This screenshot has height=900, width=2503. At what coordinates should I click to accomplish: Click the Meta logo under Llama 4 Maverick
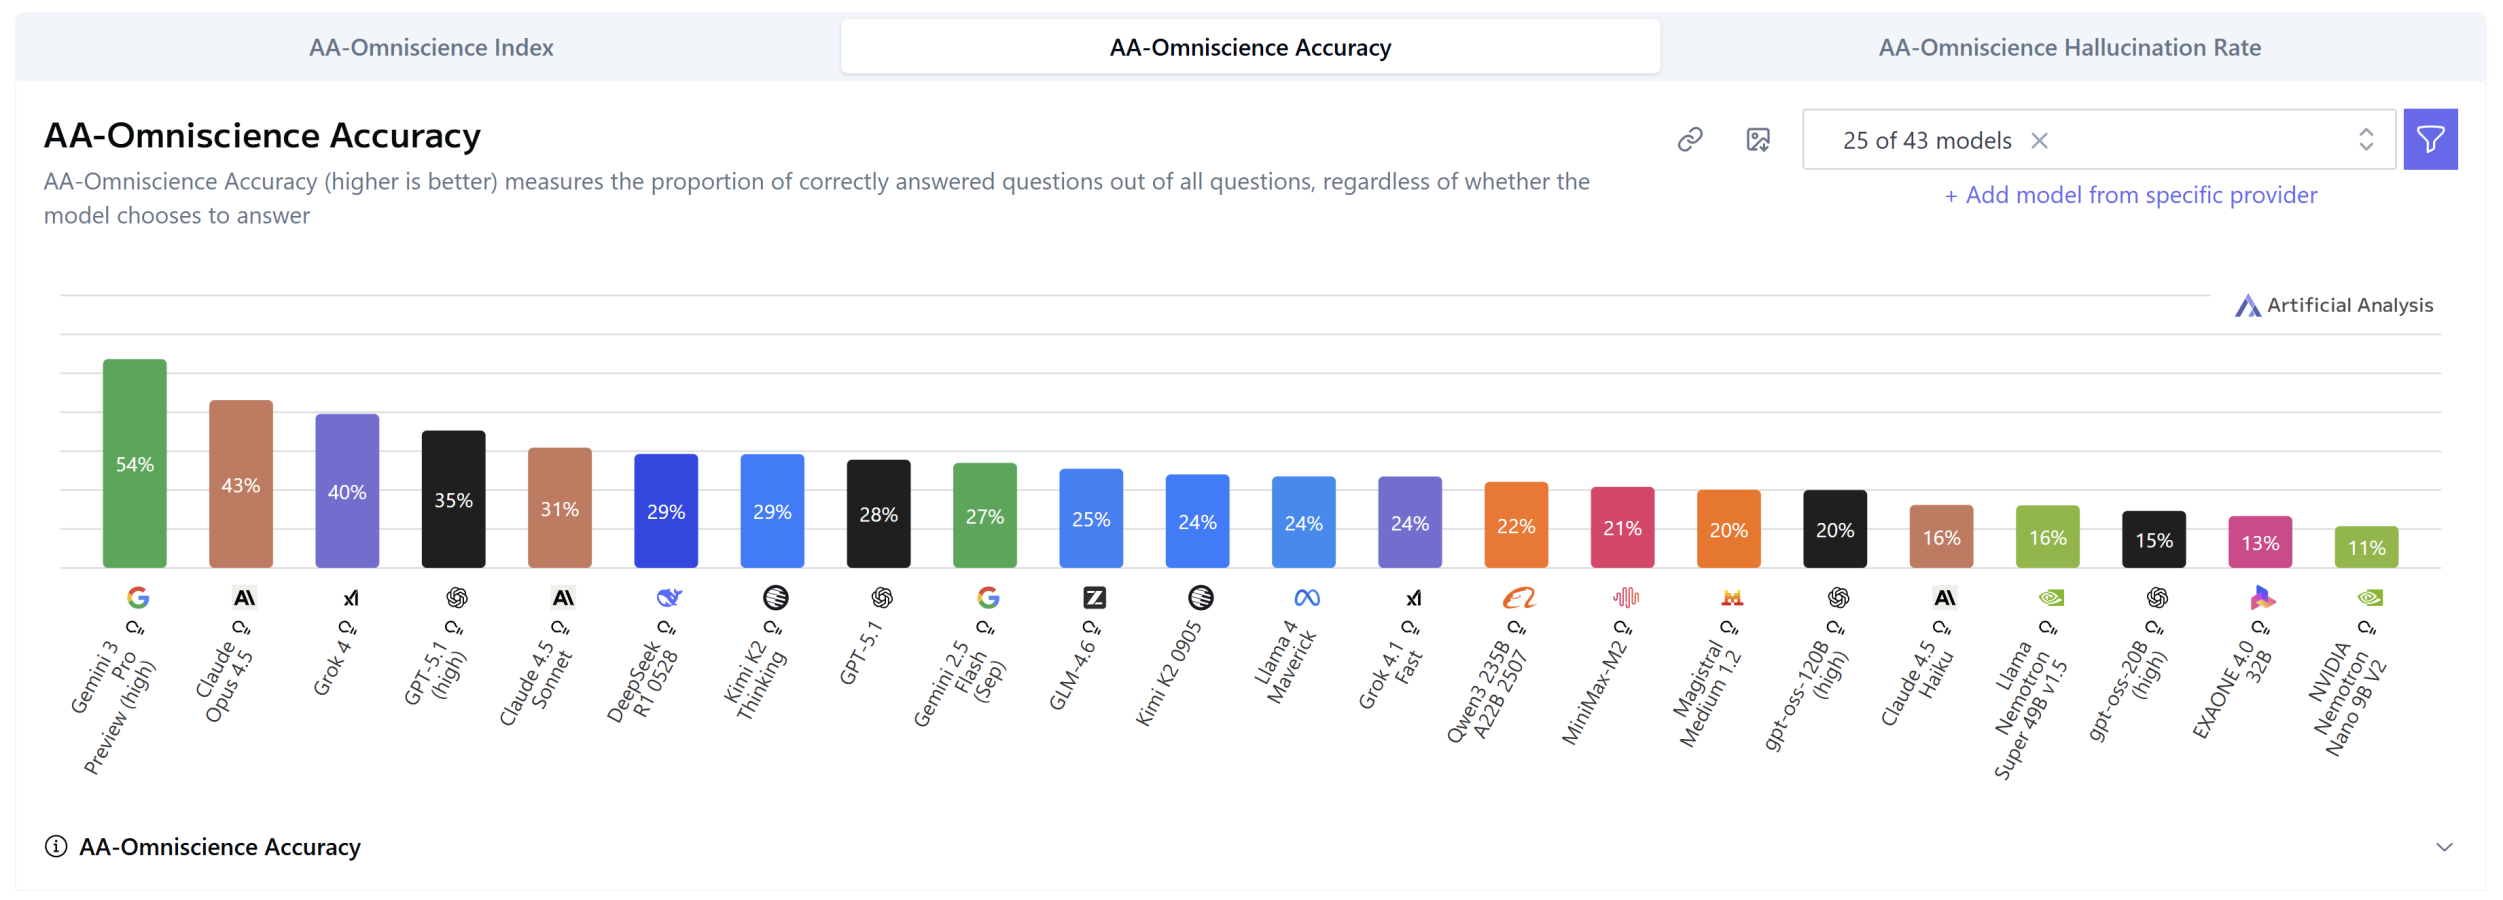pyautogui.click(x=1307, y=598)
